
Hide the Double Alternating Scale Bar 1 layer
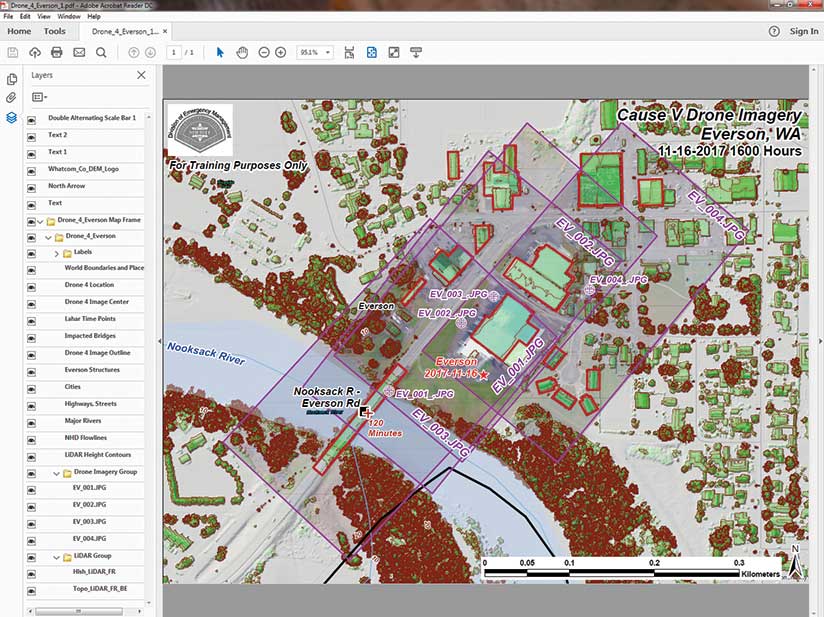tap(32, 119)
